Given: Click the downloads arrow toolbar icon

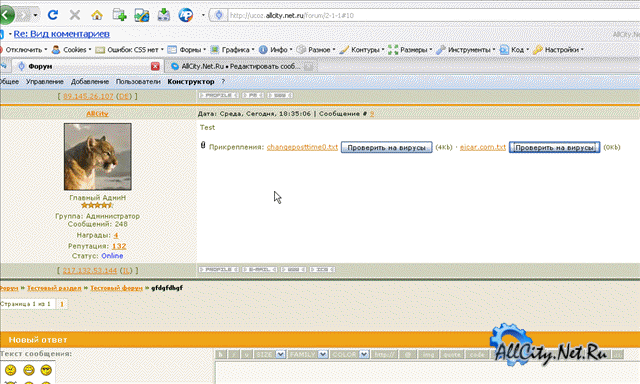Looking at the screenshot, I should [x=164, y=15].
